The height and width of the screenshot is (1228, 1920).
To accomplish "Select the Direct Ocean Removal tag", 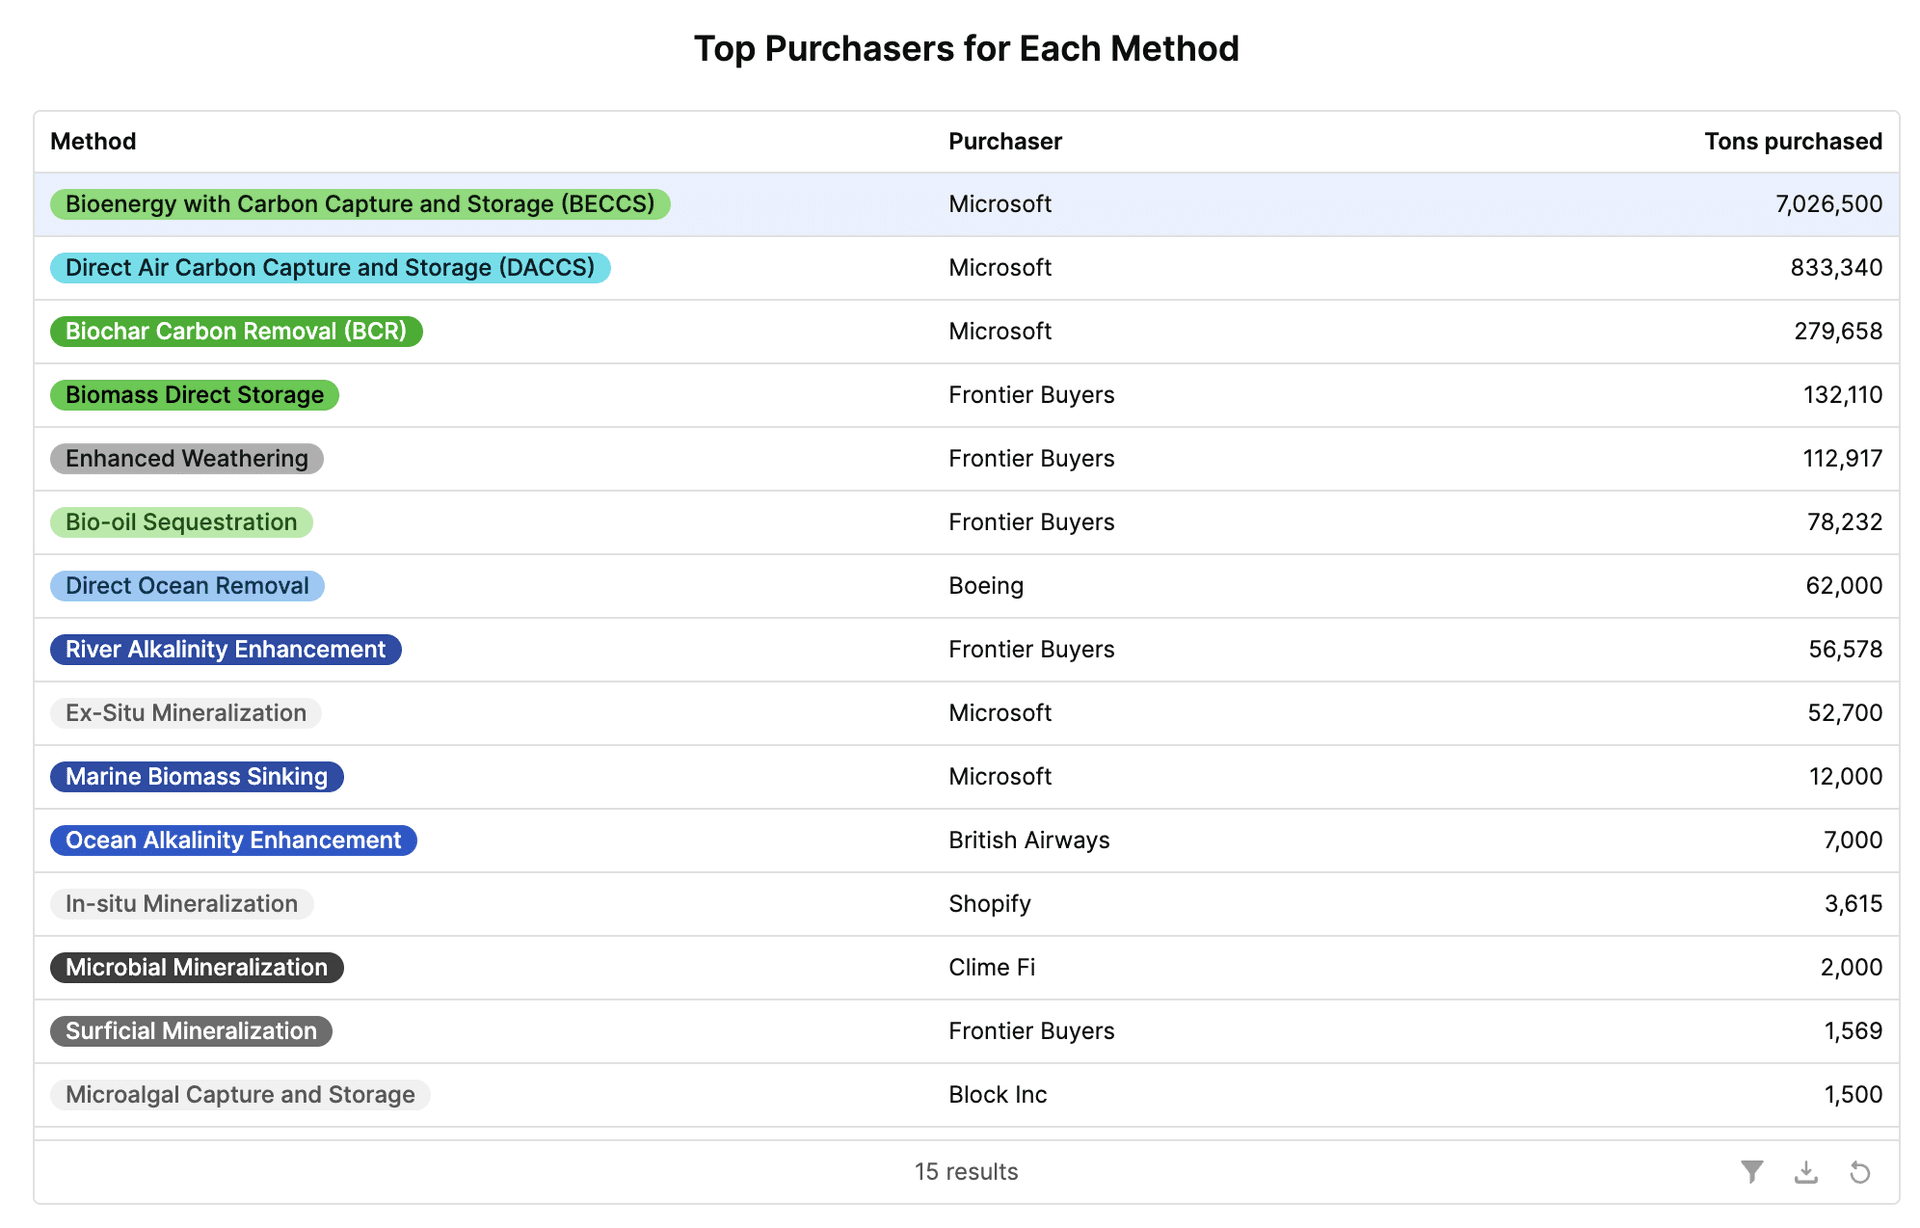I will [187, 586].
